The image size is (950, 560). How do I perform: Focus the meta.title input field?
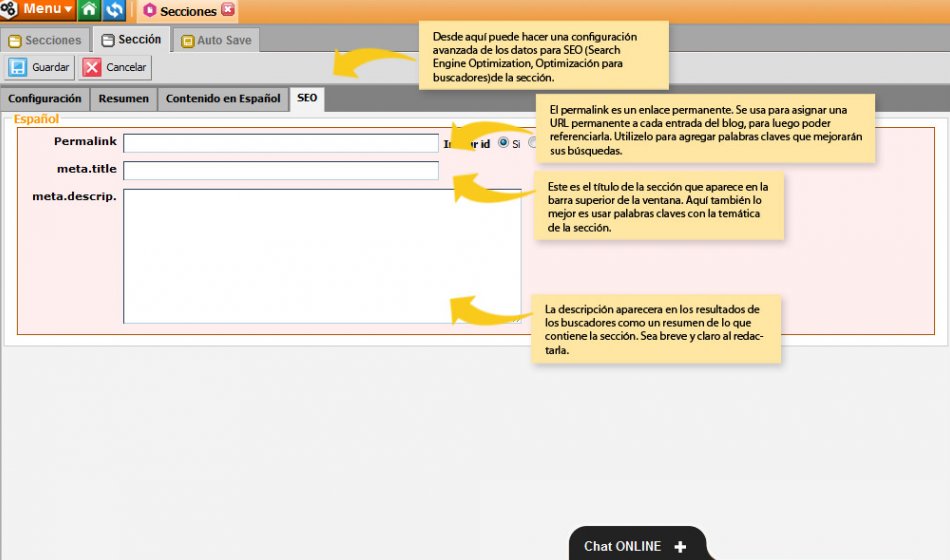click(x=281, y=170)
